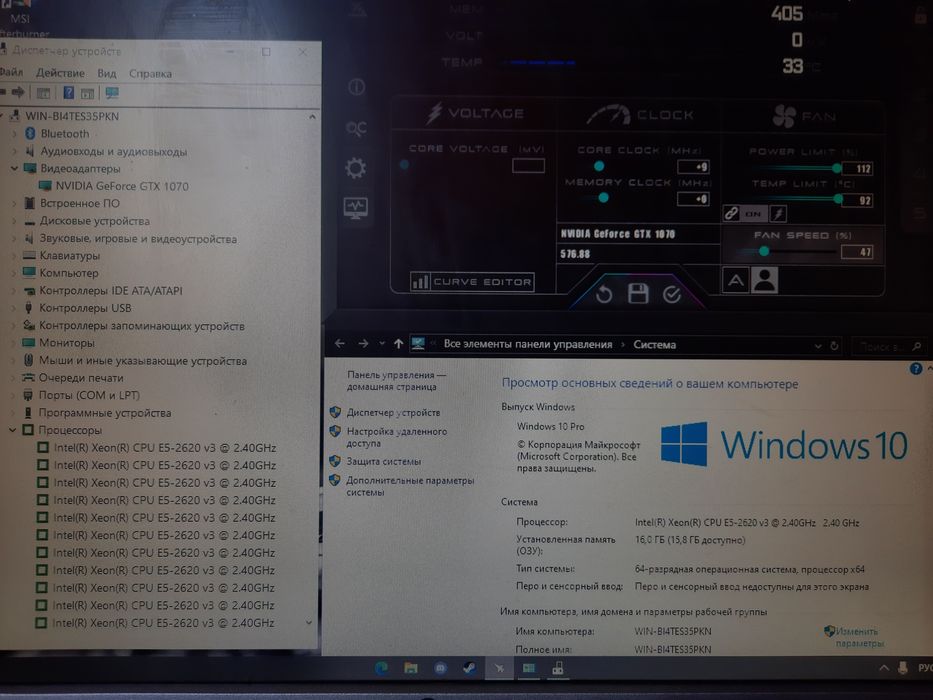Switch to Device Manager taskbar icon
933x700 pixels.
click(x=558, y=668)
